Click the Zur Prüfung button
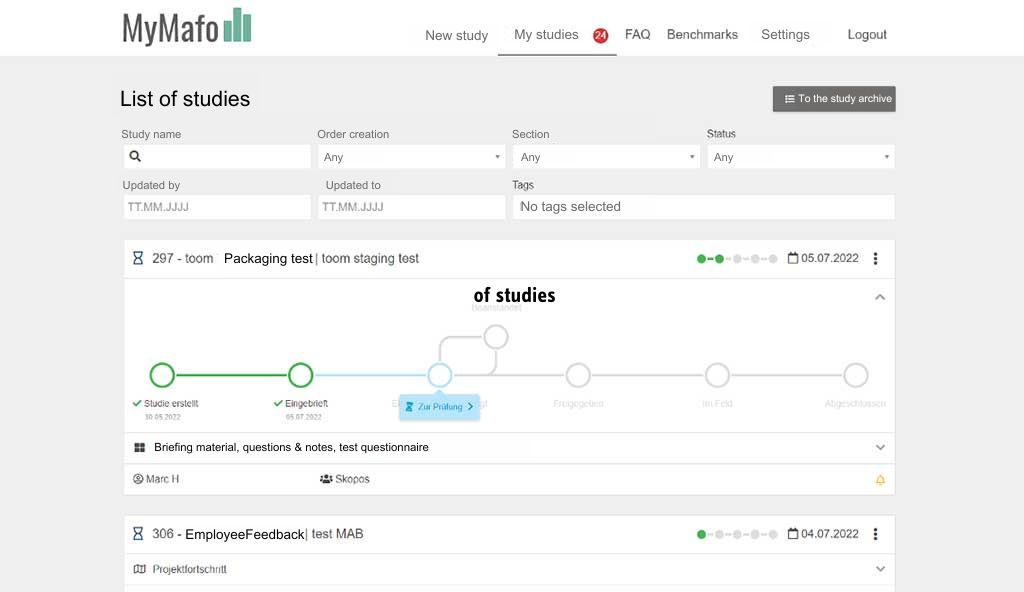Screen dimensions: 1024x592 point(440,407)
